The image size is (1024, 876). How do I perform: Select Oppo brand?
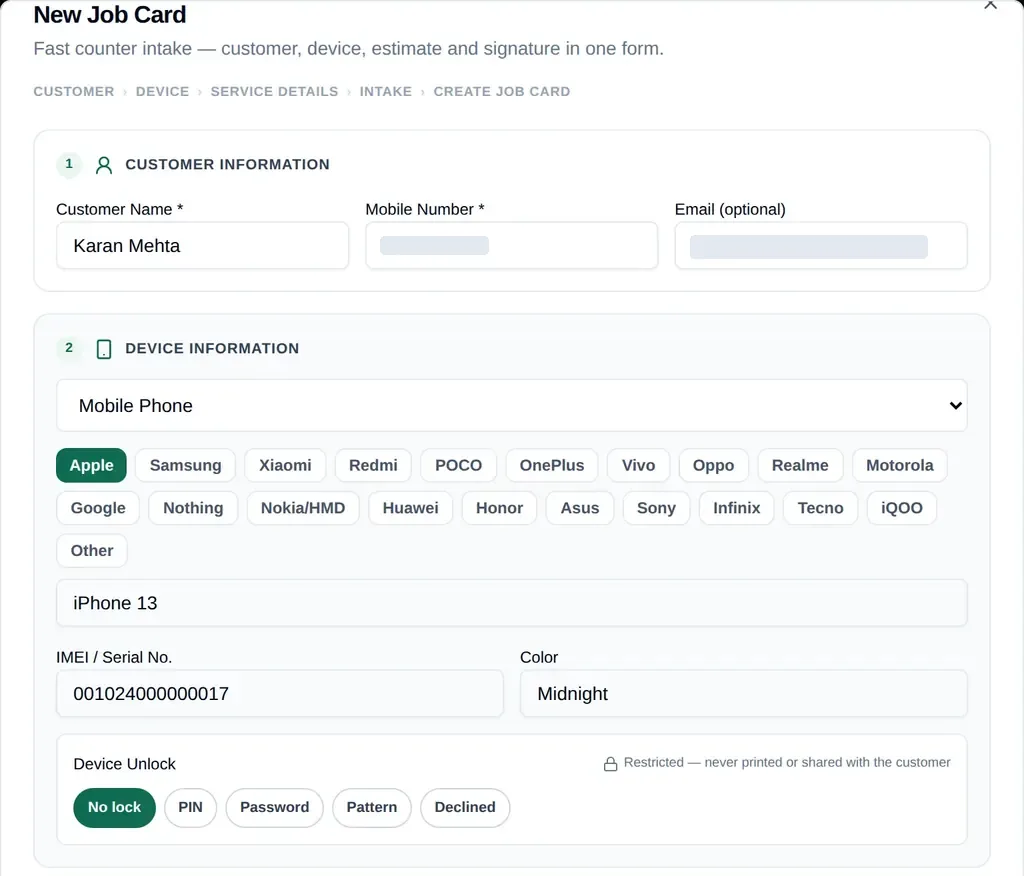[713, 465]
